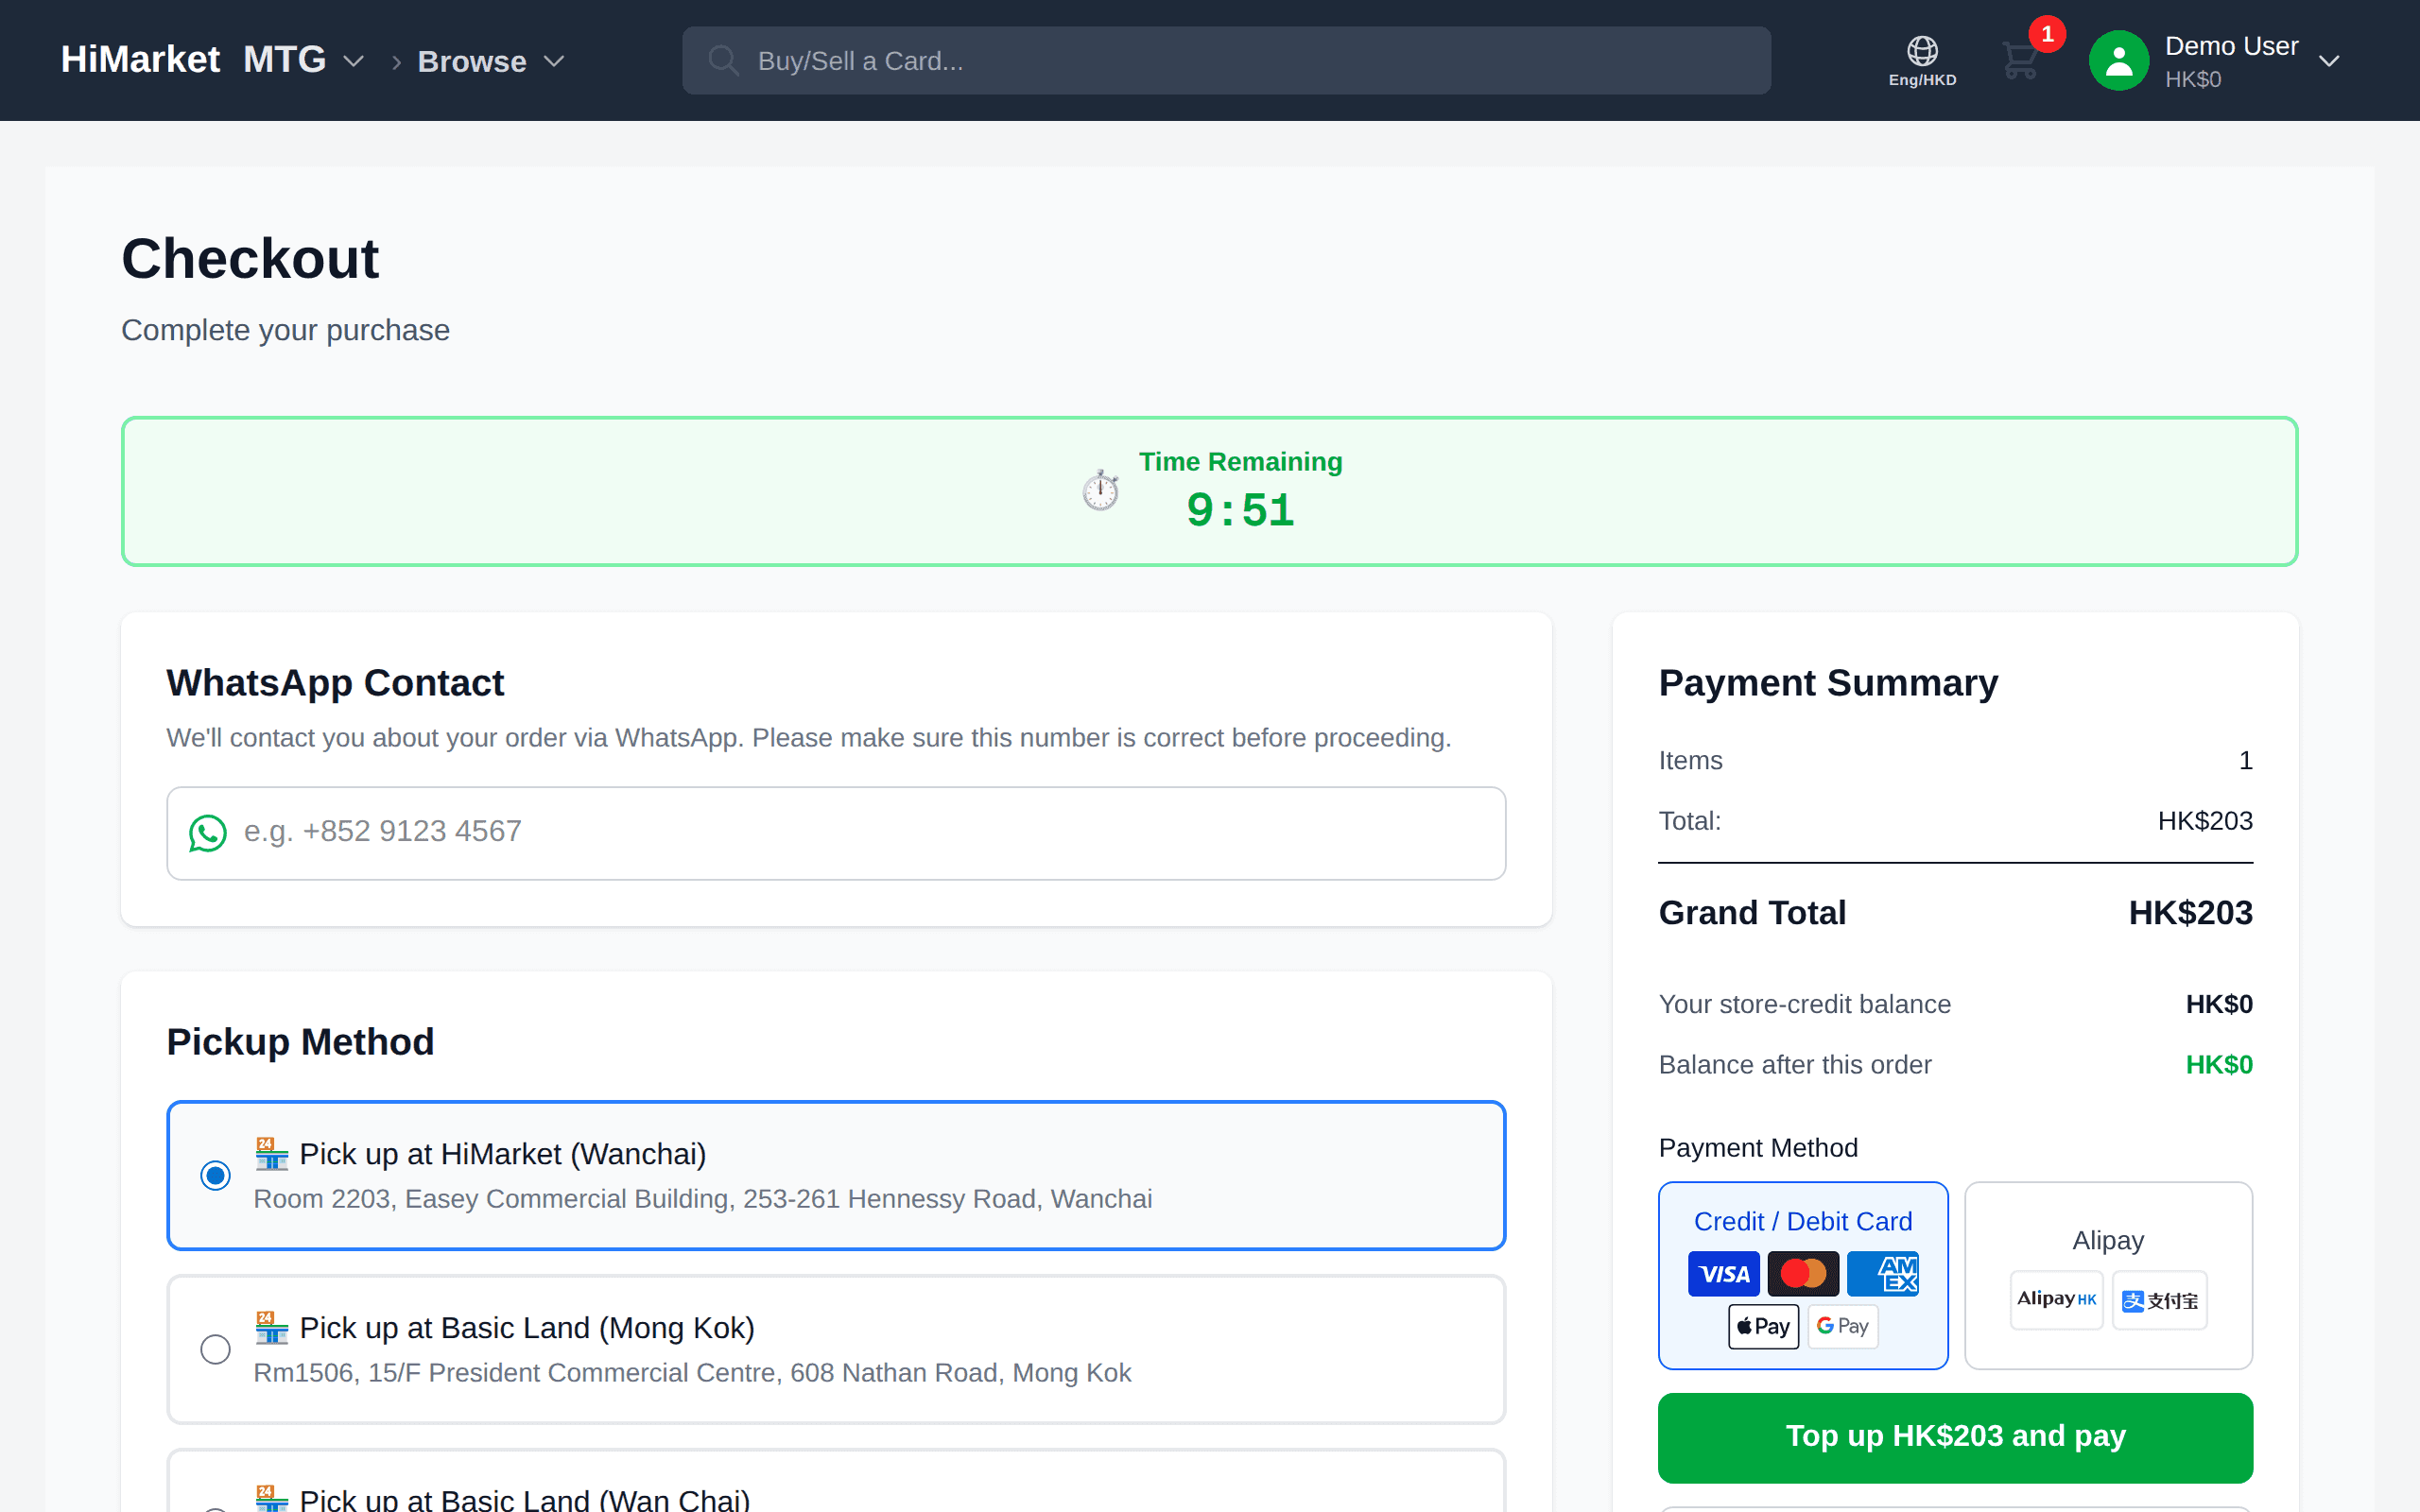Click the green Demo User avatar
2420x1512 pixels.
2118,60
